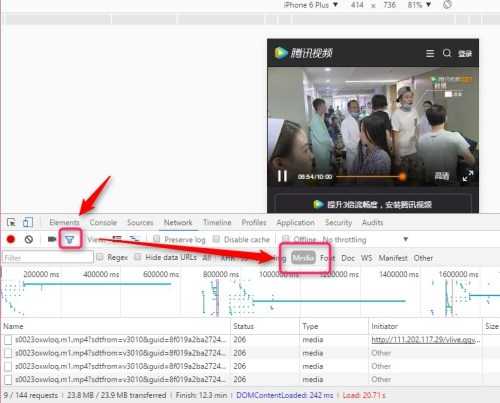Click the red record network log button

pos(11,239)
